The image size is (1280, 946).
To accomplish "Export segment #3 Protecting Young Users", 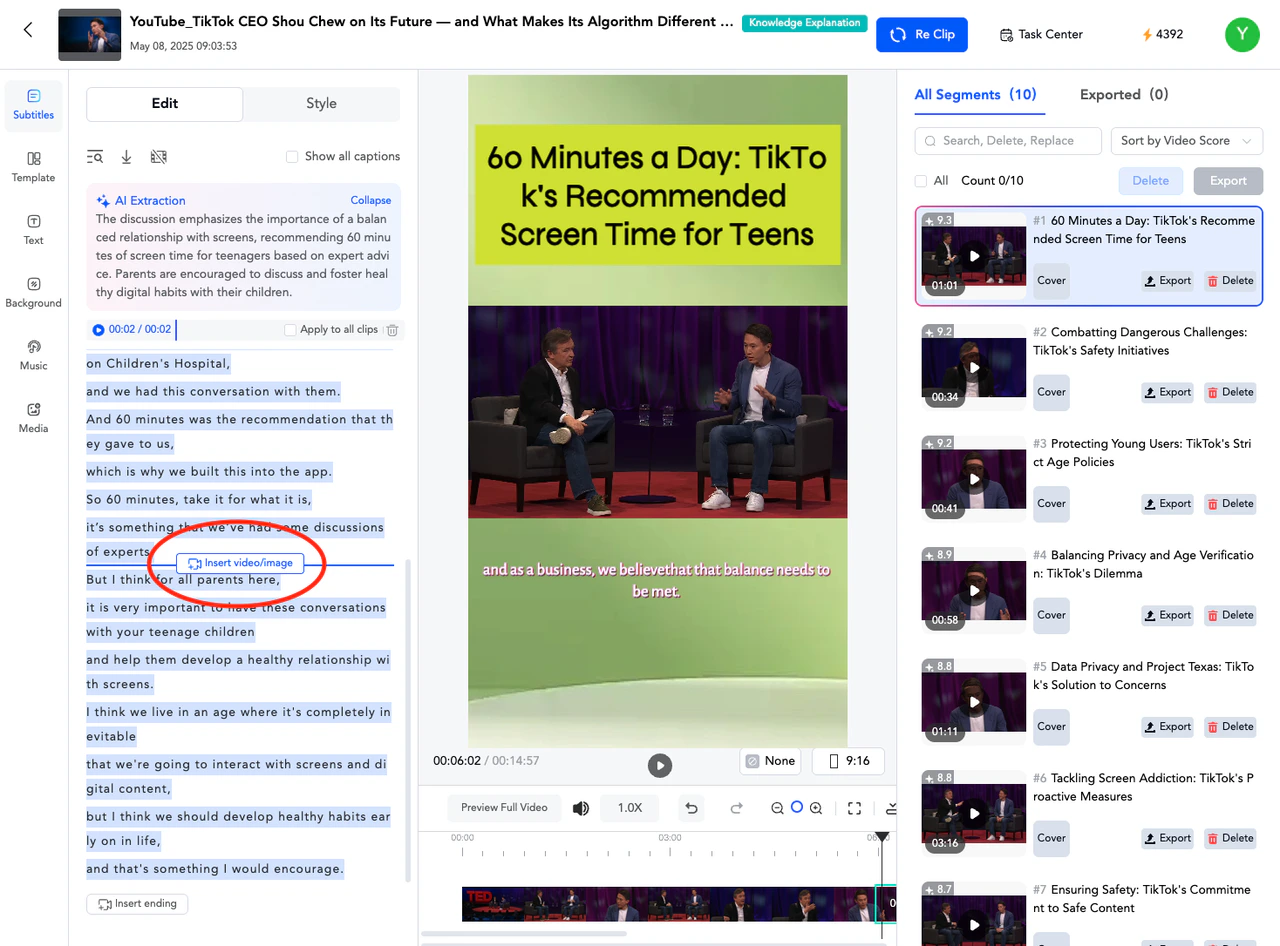I will coord(1168,503).
